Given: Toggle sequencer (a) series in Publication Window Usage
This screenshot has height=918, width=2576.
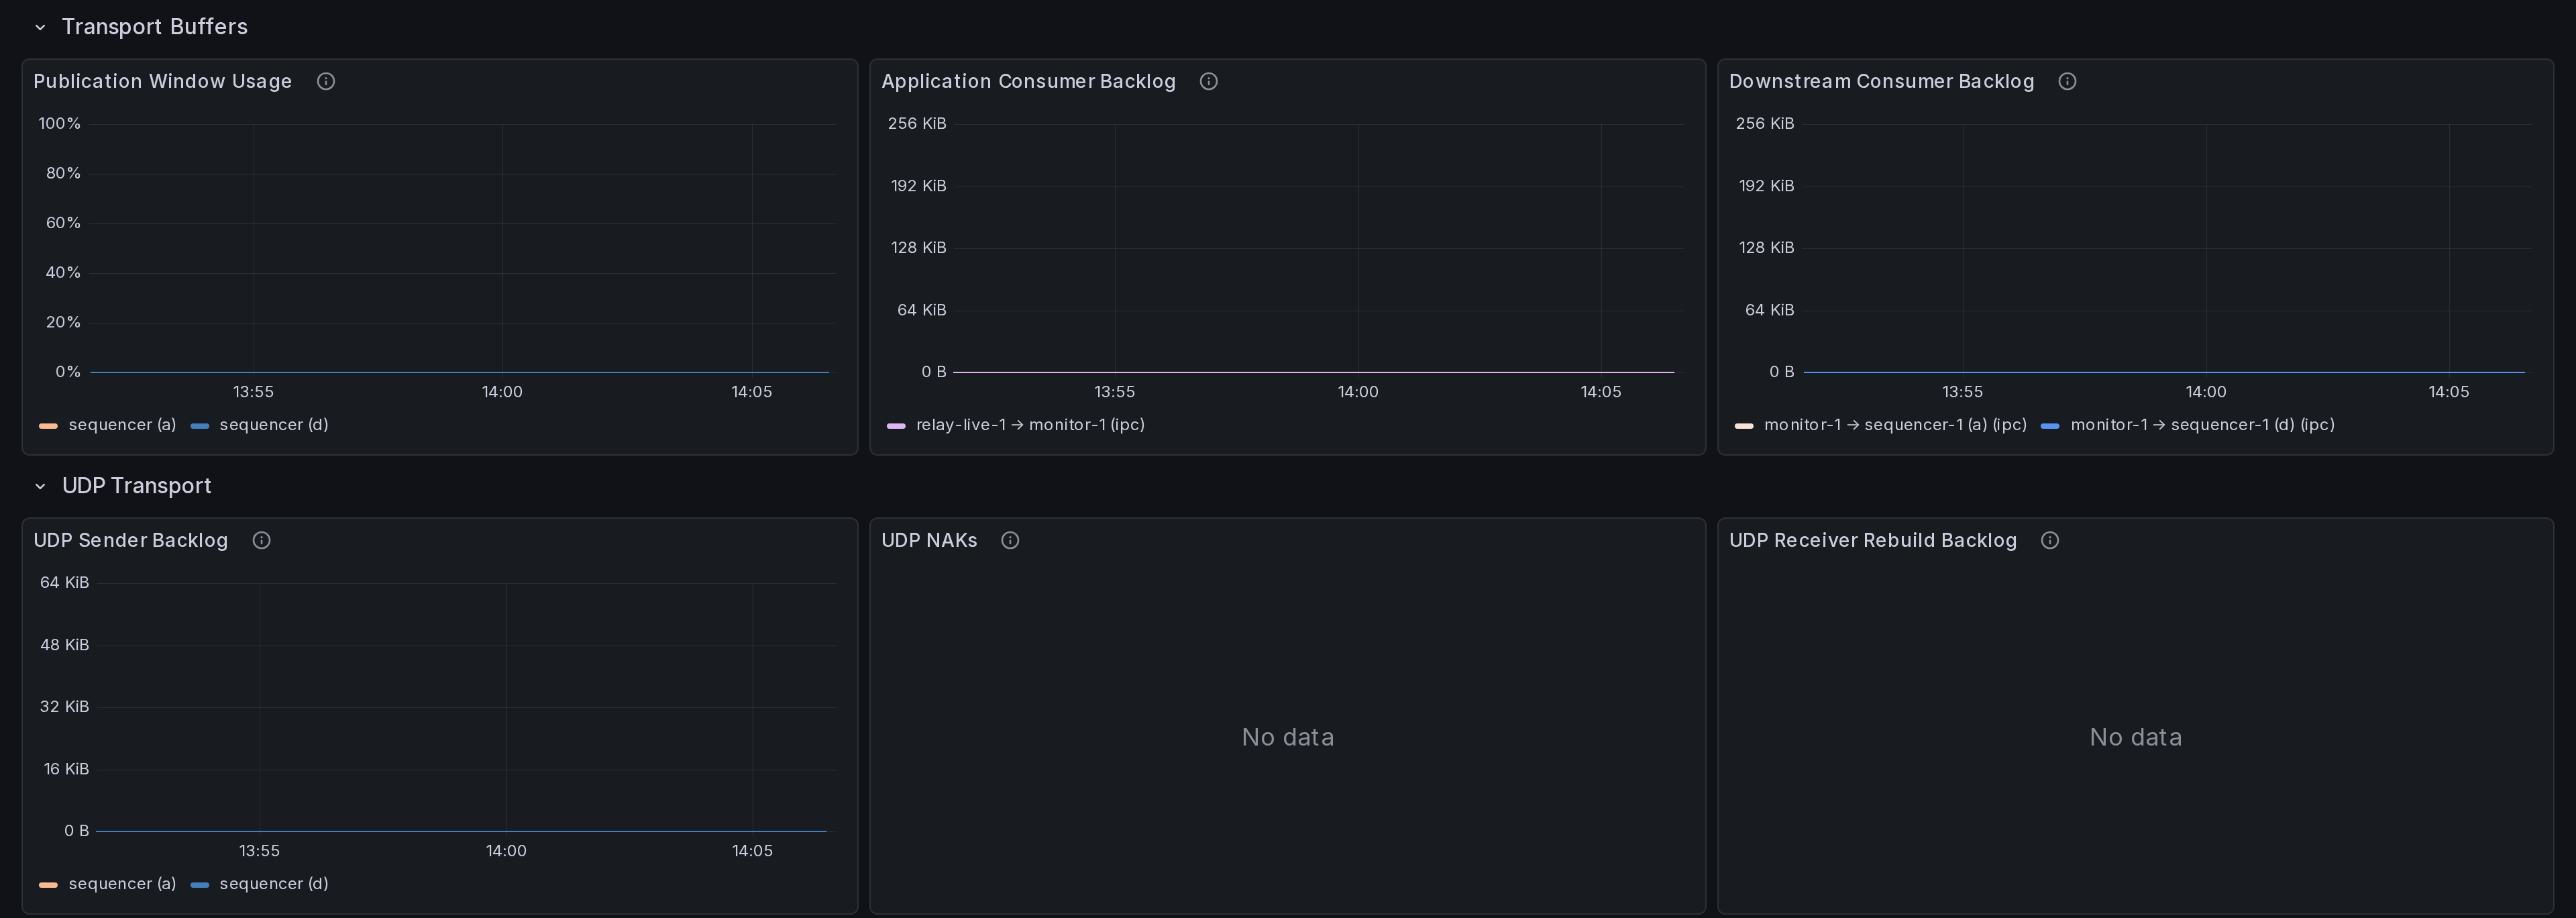Looking at the screenshot, I should pos(122,425).
